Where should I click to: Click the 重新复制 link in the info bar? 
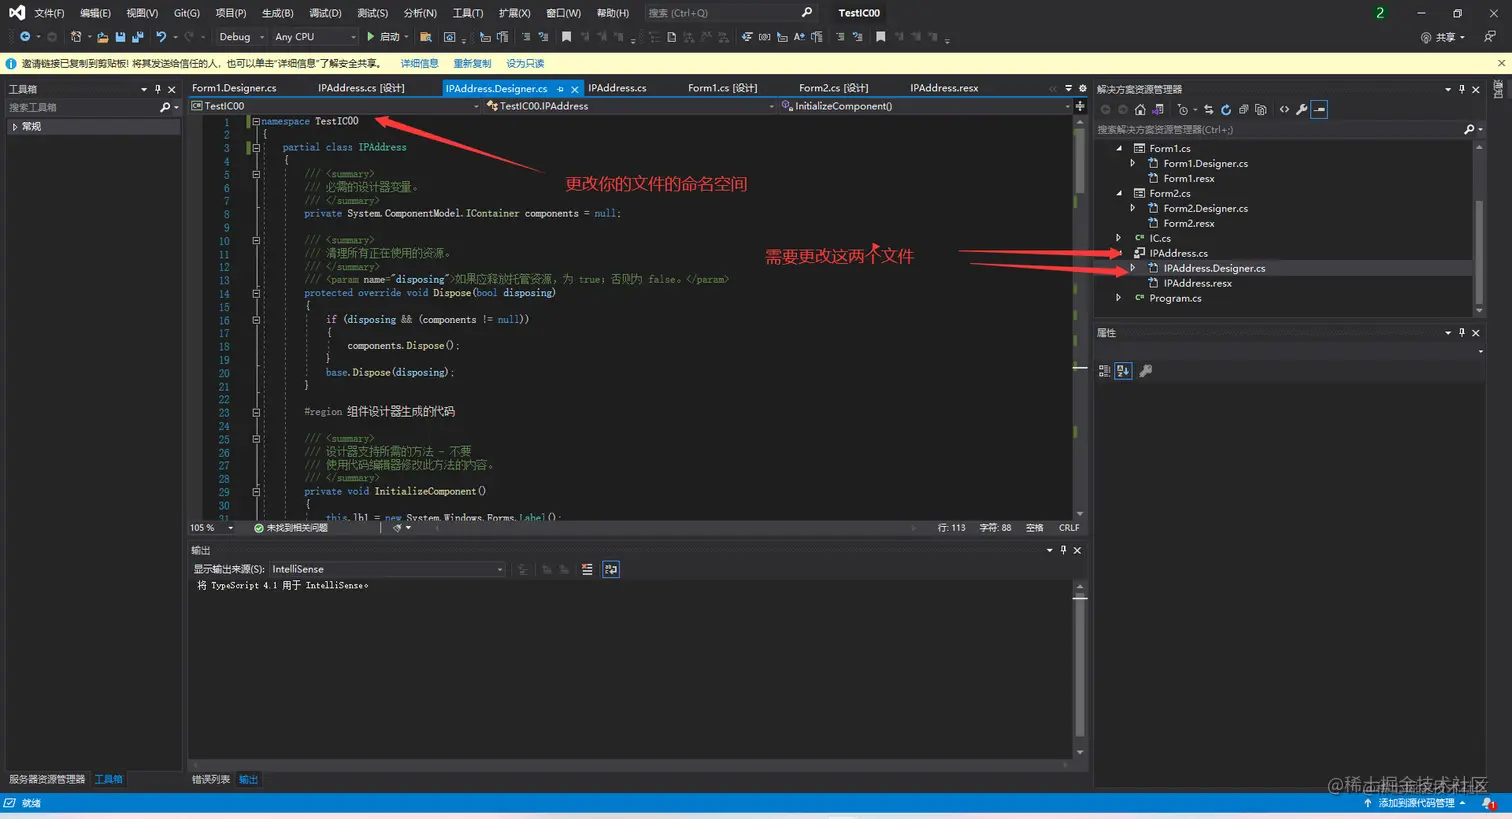(472, 63)
